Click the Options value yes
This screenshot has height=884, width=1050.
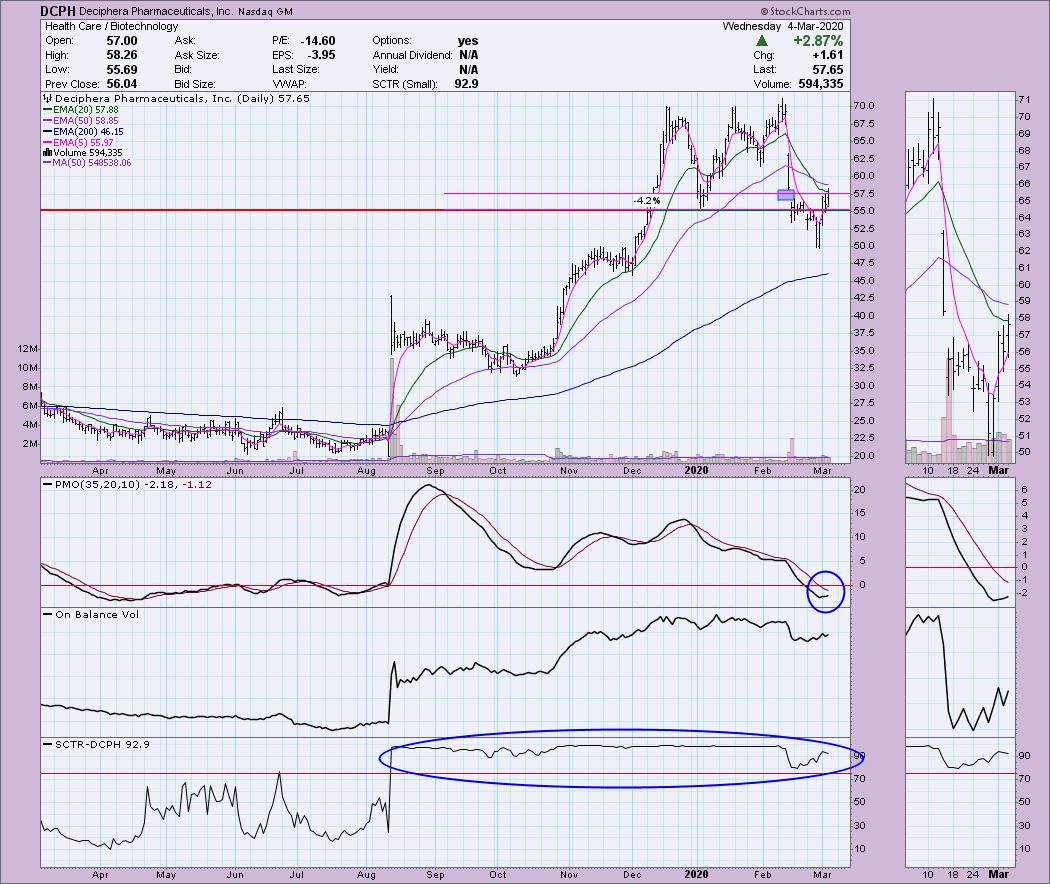click(467, 41)
